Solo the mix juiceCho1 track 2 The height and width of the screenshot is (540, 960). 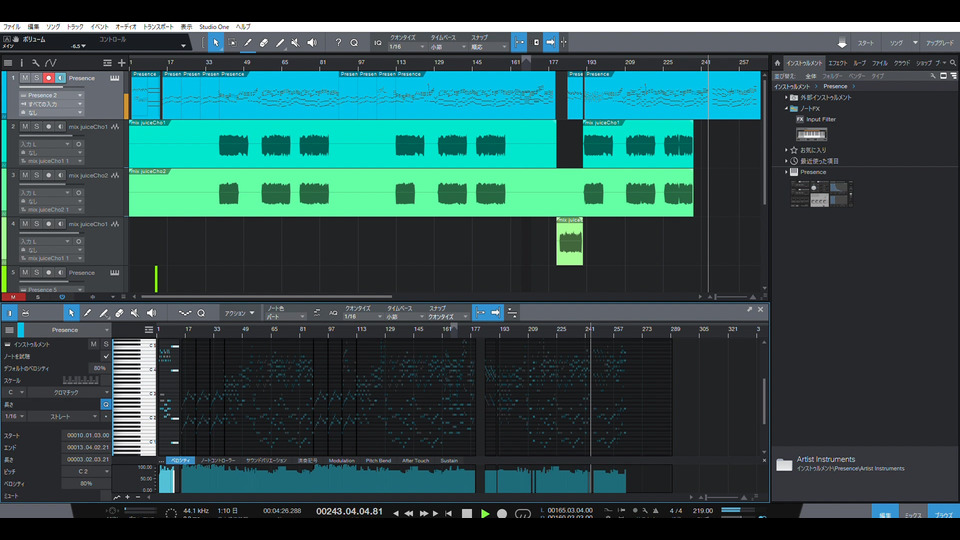[36, 127]
